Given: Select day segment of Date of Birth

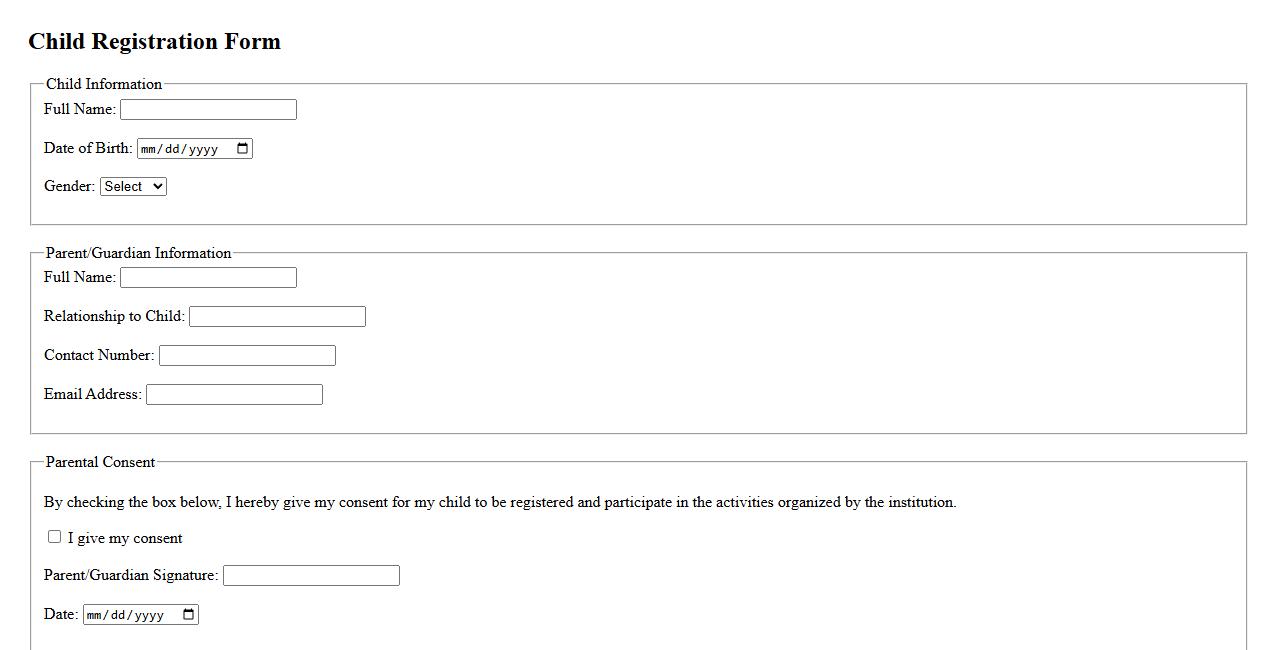Looking at the screenshot, I should click(x=174, y=150).
